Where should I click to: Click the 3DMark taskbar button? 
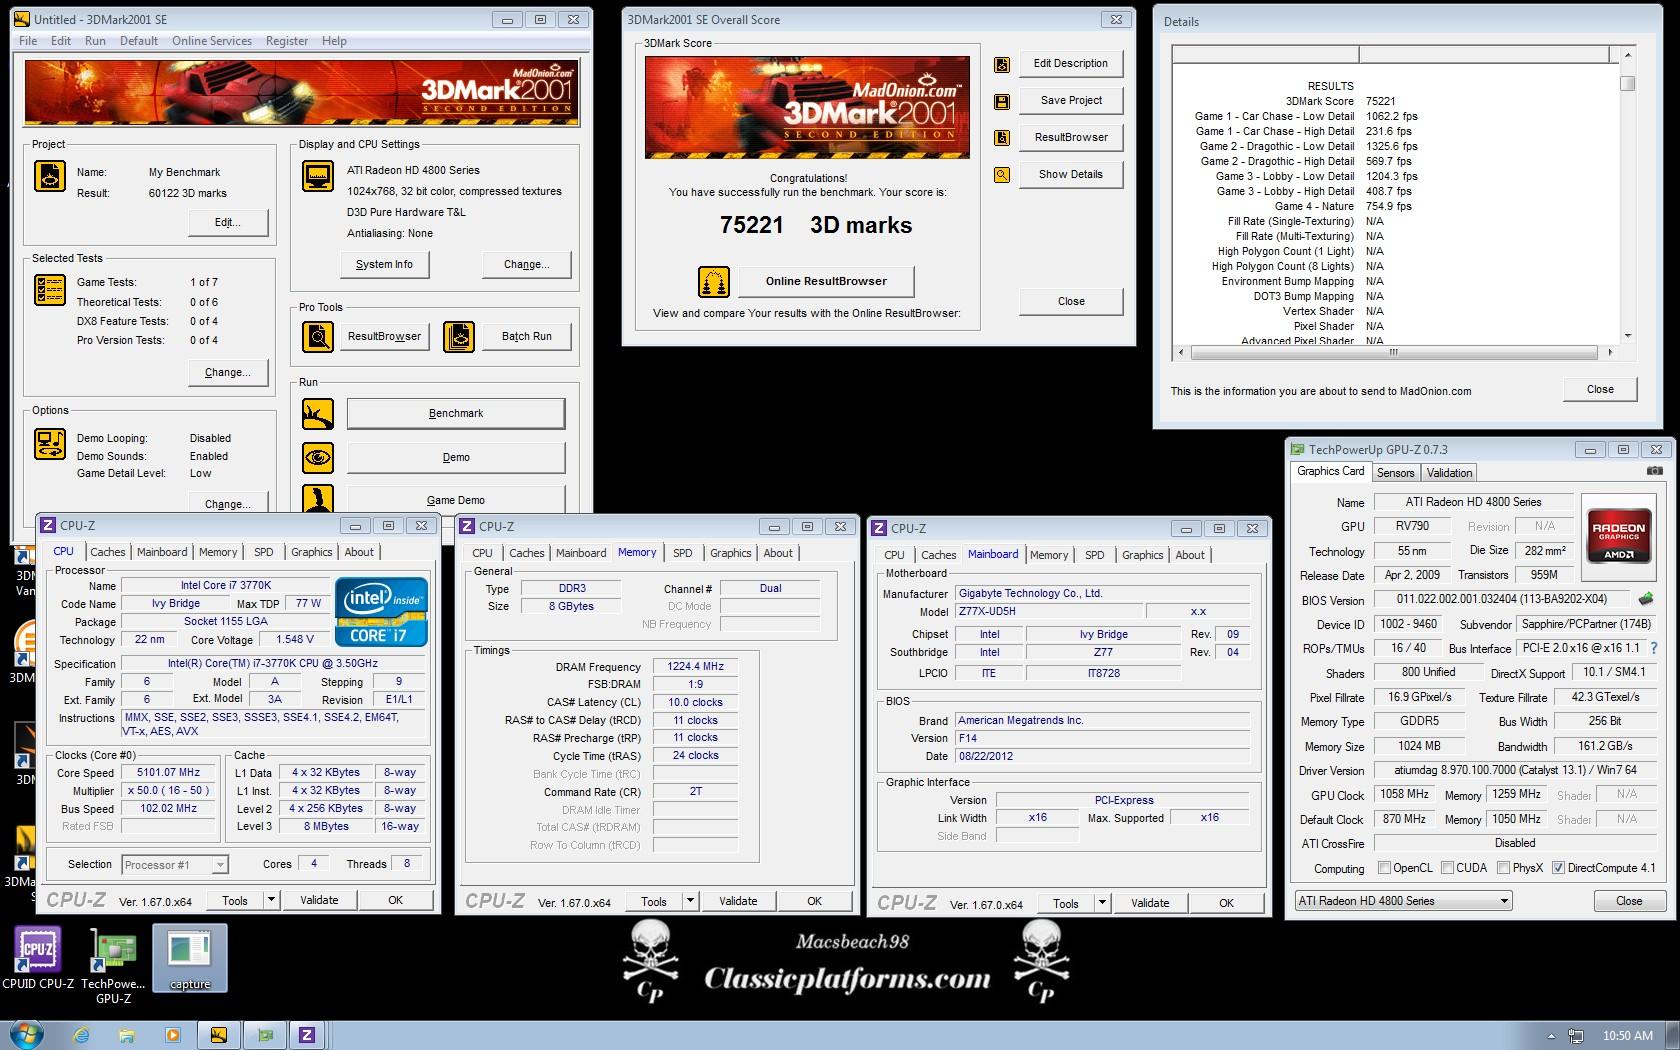point(218,1035)
